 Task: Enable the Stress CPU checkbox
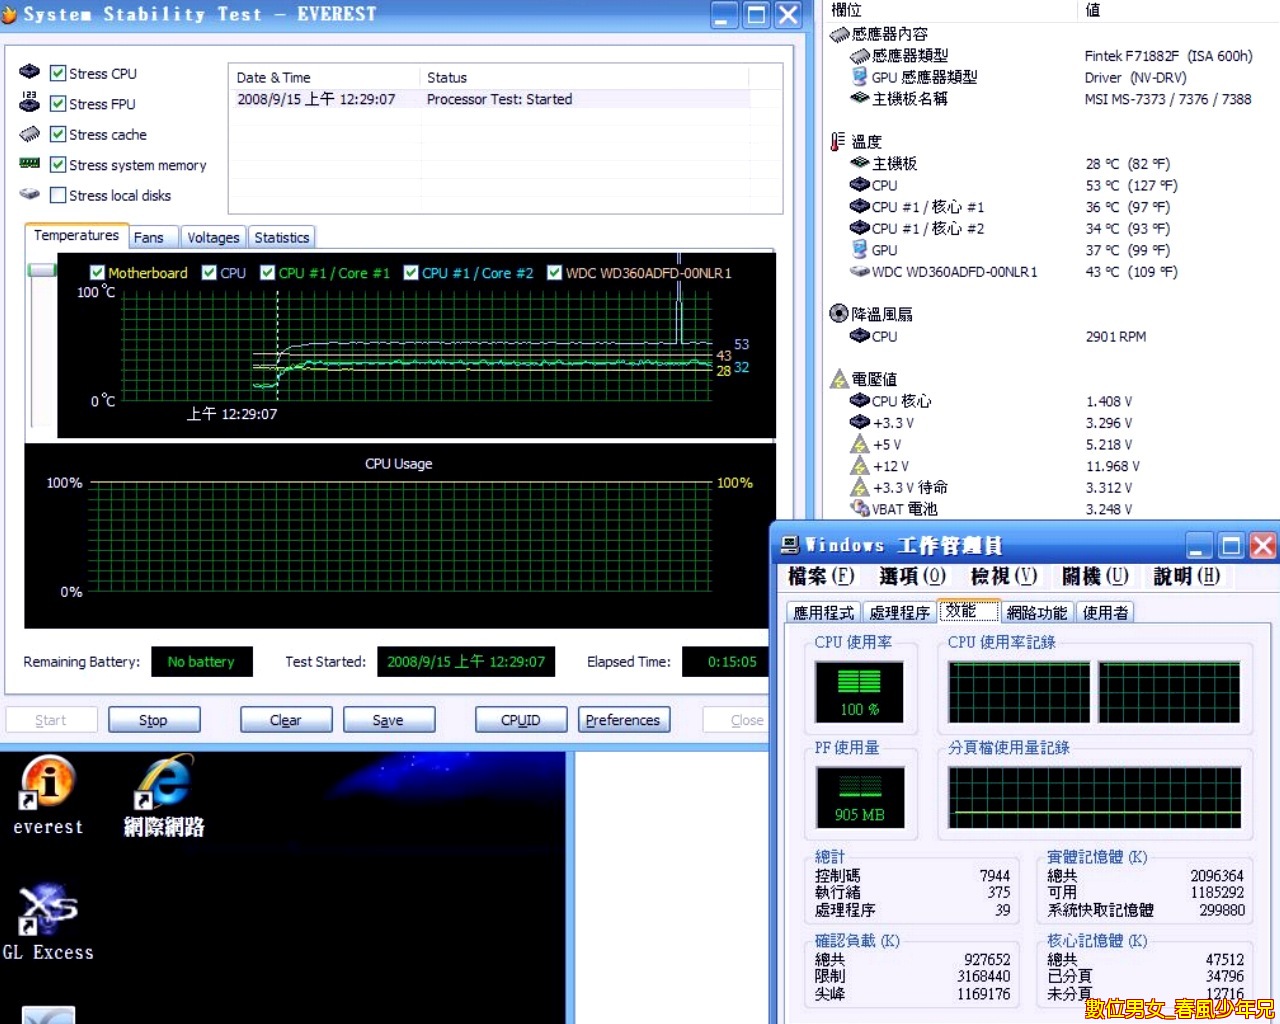(x=58, y=73)
